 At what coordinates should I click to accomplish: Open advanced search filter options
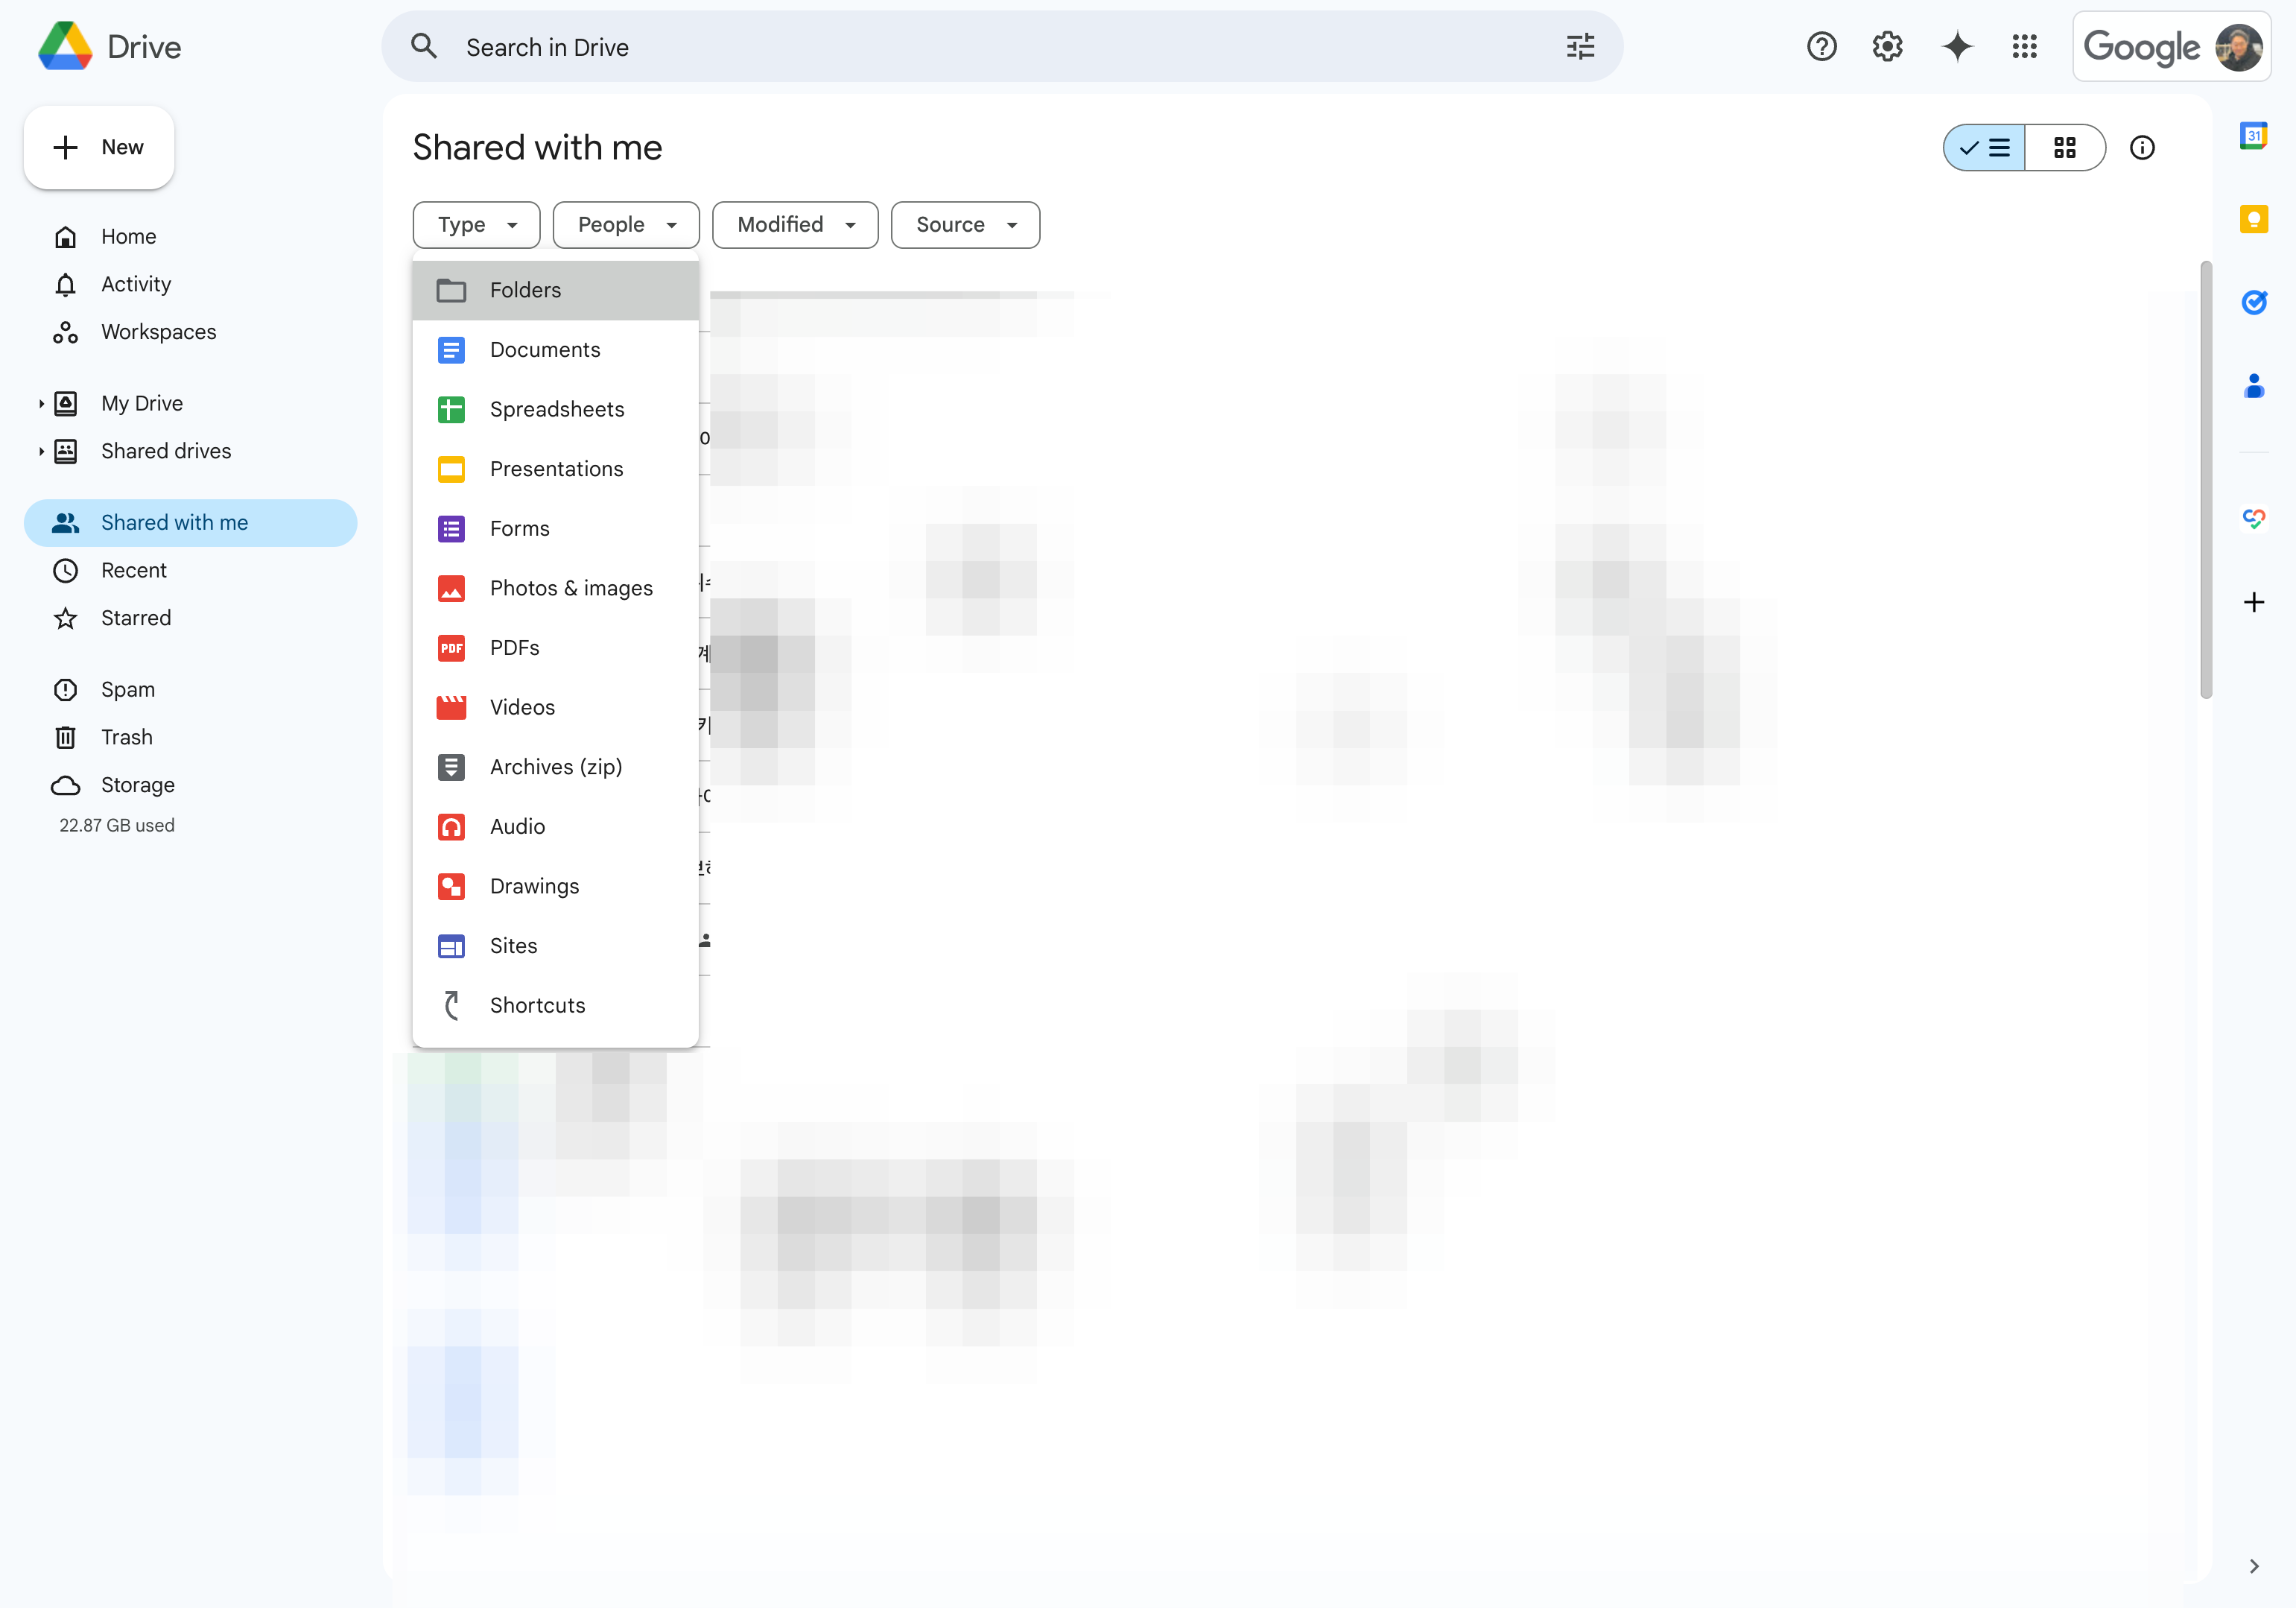(x=1580, y=47)
